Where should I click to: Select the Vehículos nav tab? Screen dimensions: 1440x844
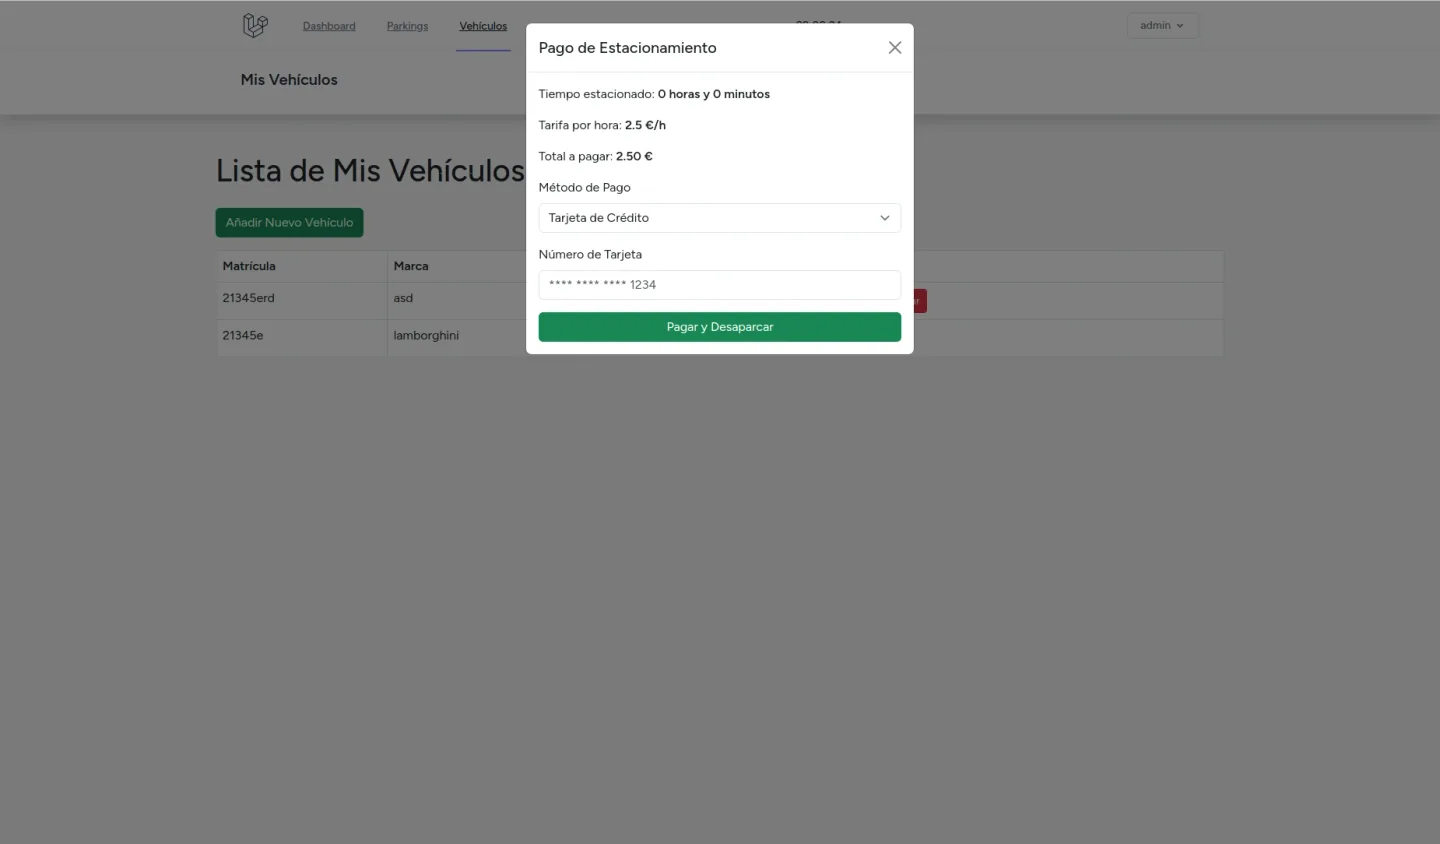click(x=483, y=26)
